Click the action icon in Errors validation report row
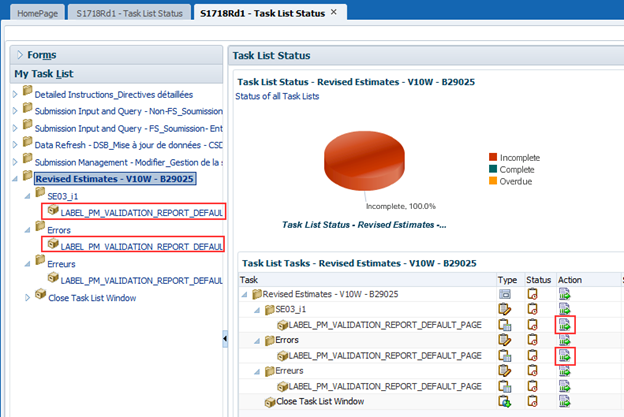Viewport: 624px width, 417px height. [x=565, y=356]
